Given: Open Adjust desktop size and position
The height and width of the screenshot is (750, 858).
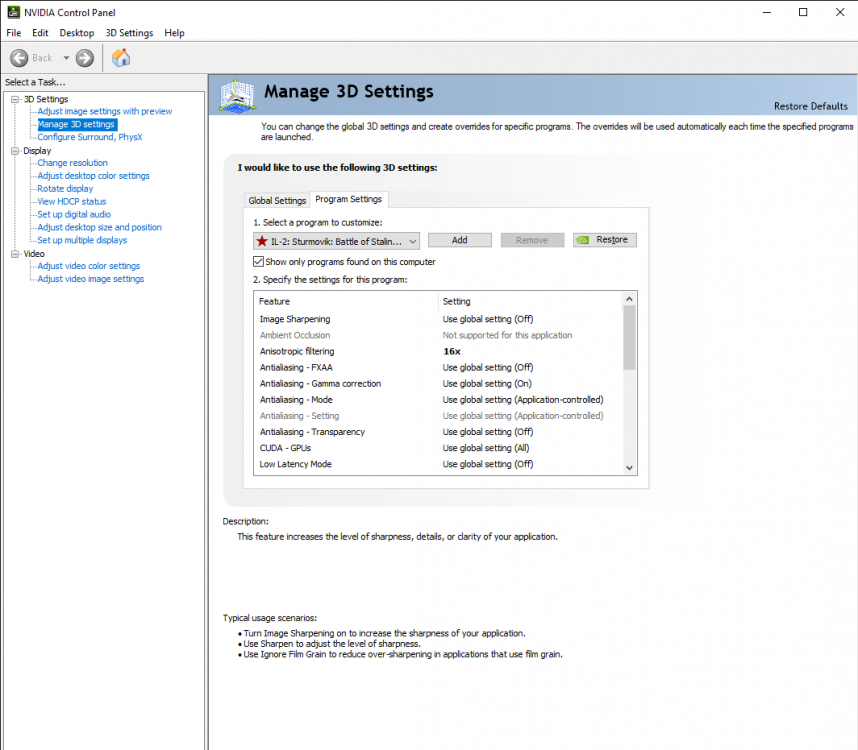Looking at the screenshot, I should (100, 227).
